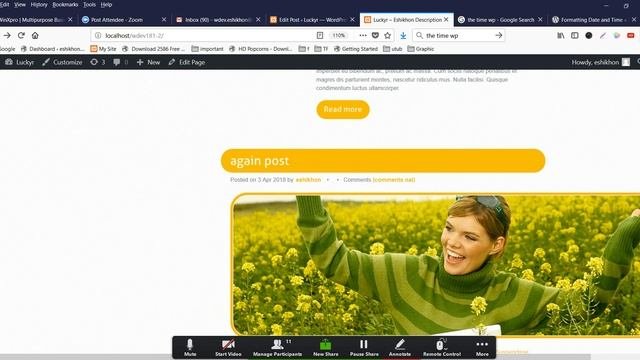
Task: Open the HD Popcorns bookmark
Action: [261, 49]
